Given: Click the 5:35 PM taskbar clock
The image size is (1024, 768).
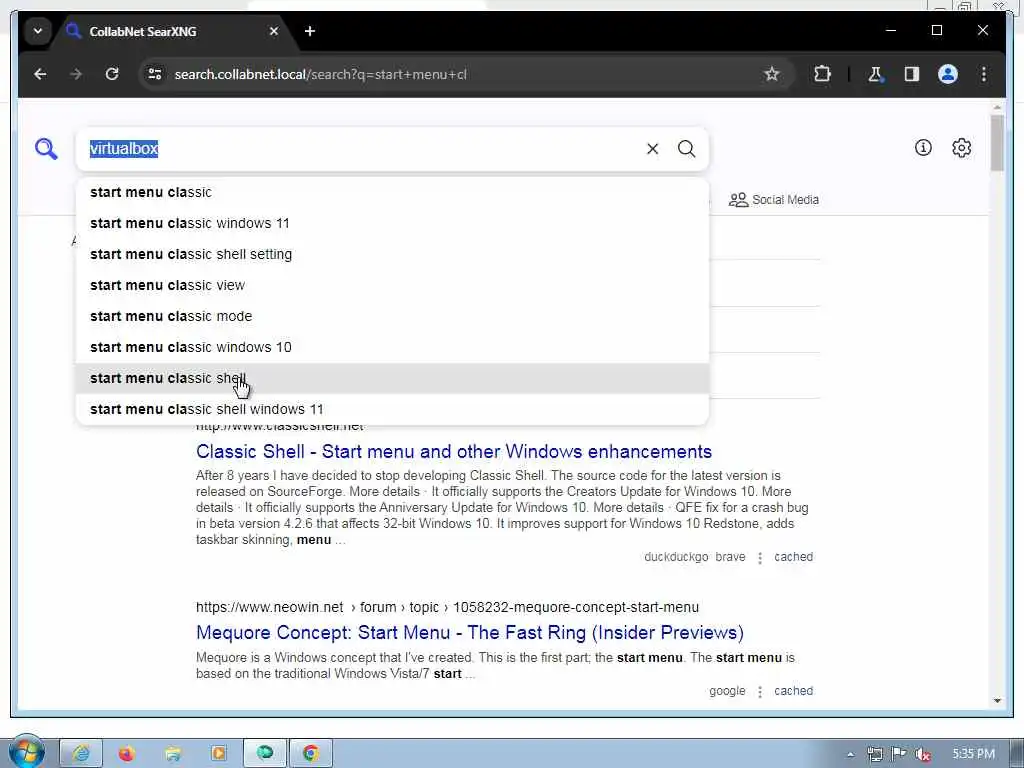Looking at the screenshot, I should click(973, 754).
